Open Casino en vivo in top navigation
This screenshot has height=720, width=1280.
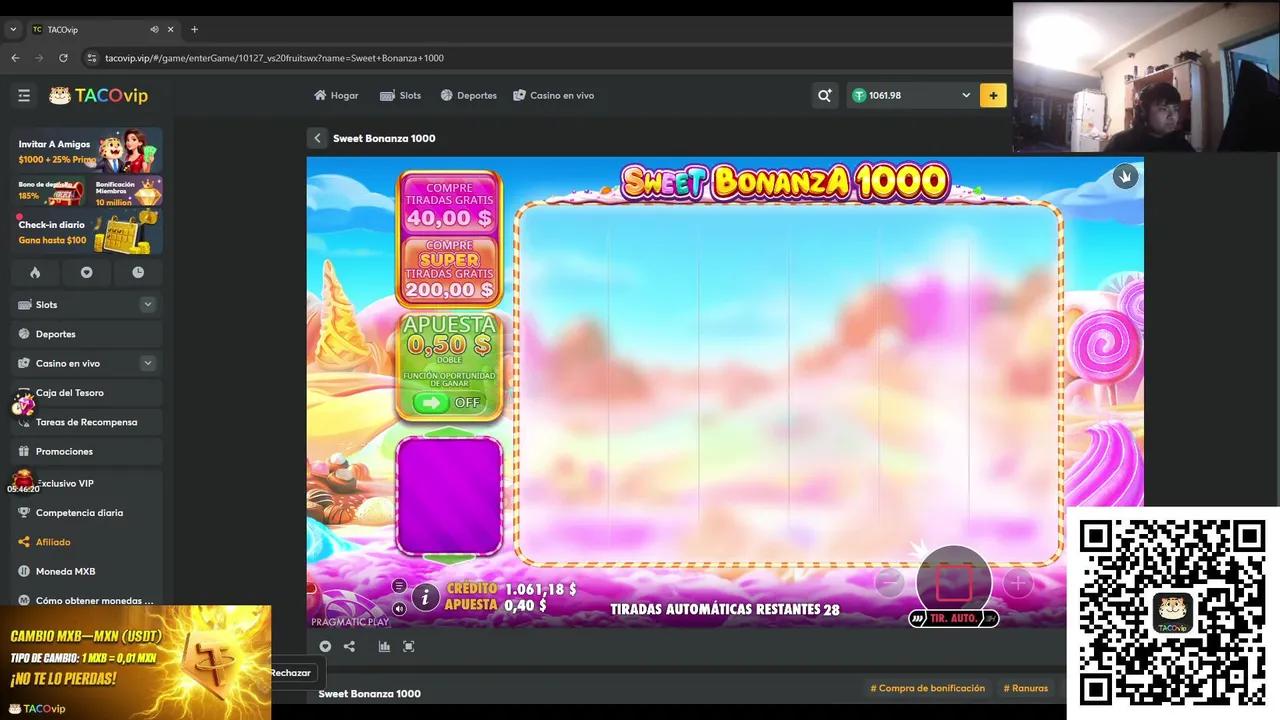[x=553, y=96]
